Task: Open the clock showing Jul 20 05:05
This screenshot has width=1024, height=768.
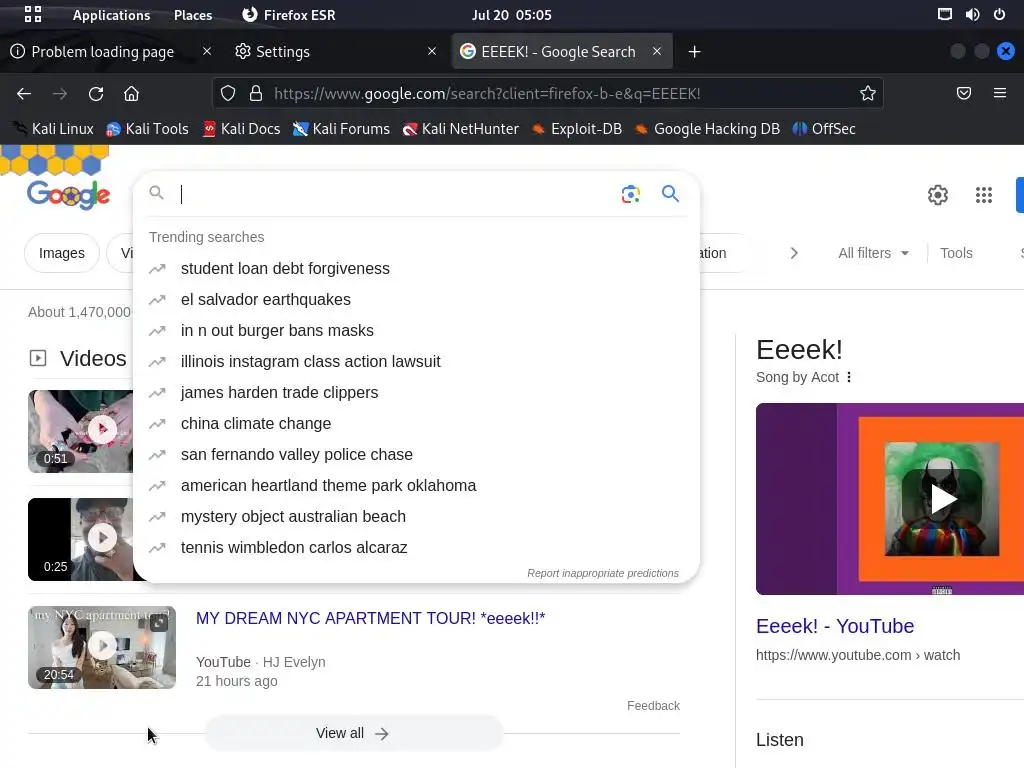Action: 511,15
